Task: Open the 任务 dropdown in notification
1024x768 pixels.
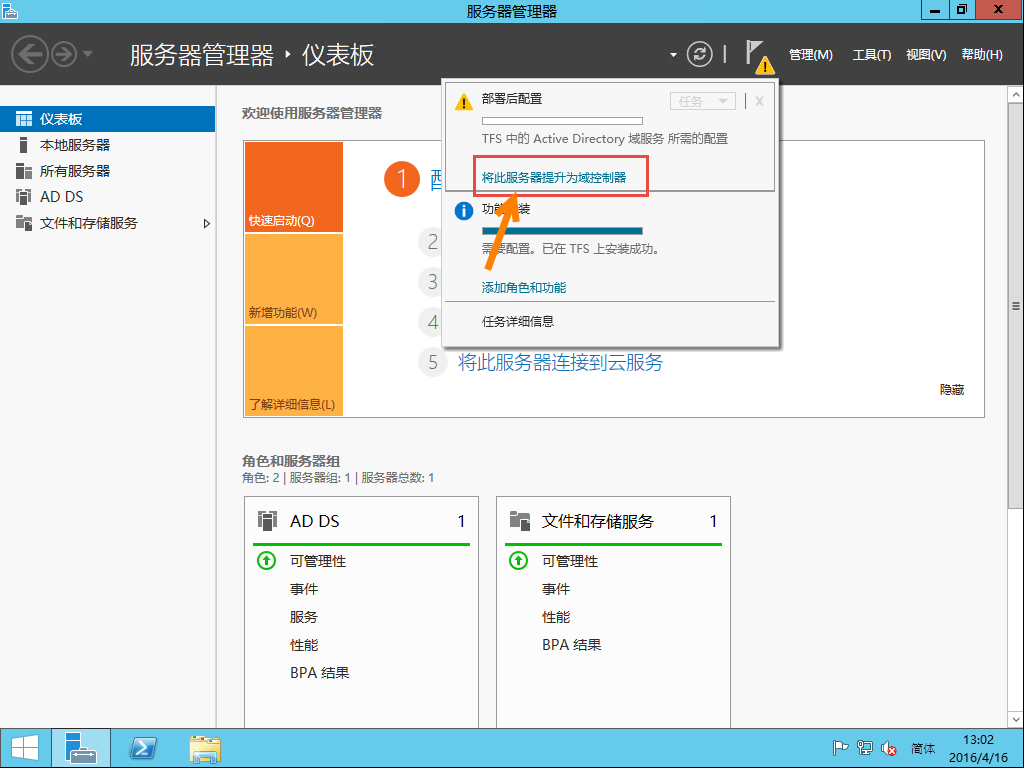Action: [x=703, y=101]
